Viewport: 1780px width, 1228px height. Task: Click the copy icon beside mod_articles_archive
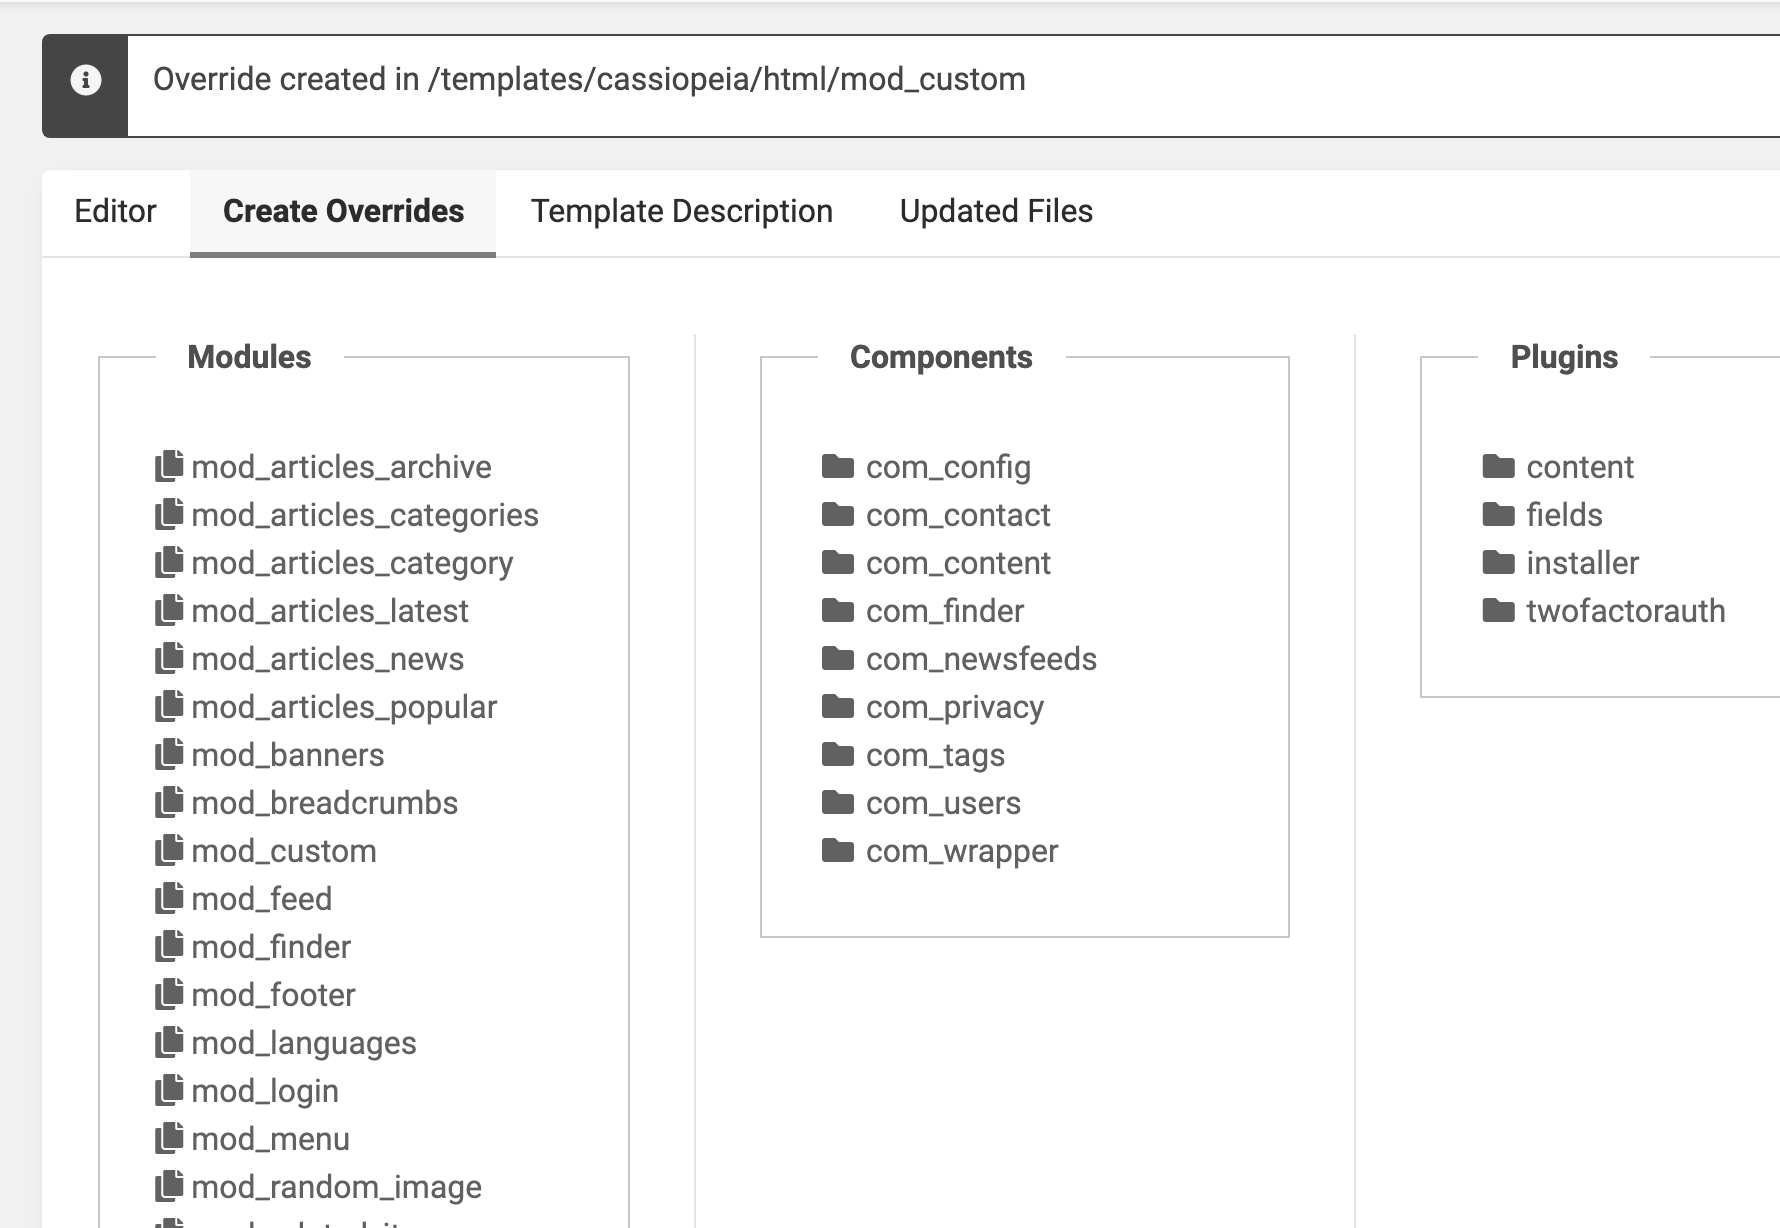pos(169,466)
